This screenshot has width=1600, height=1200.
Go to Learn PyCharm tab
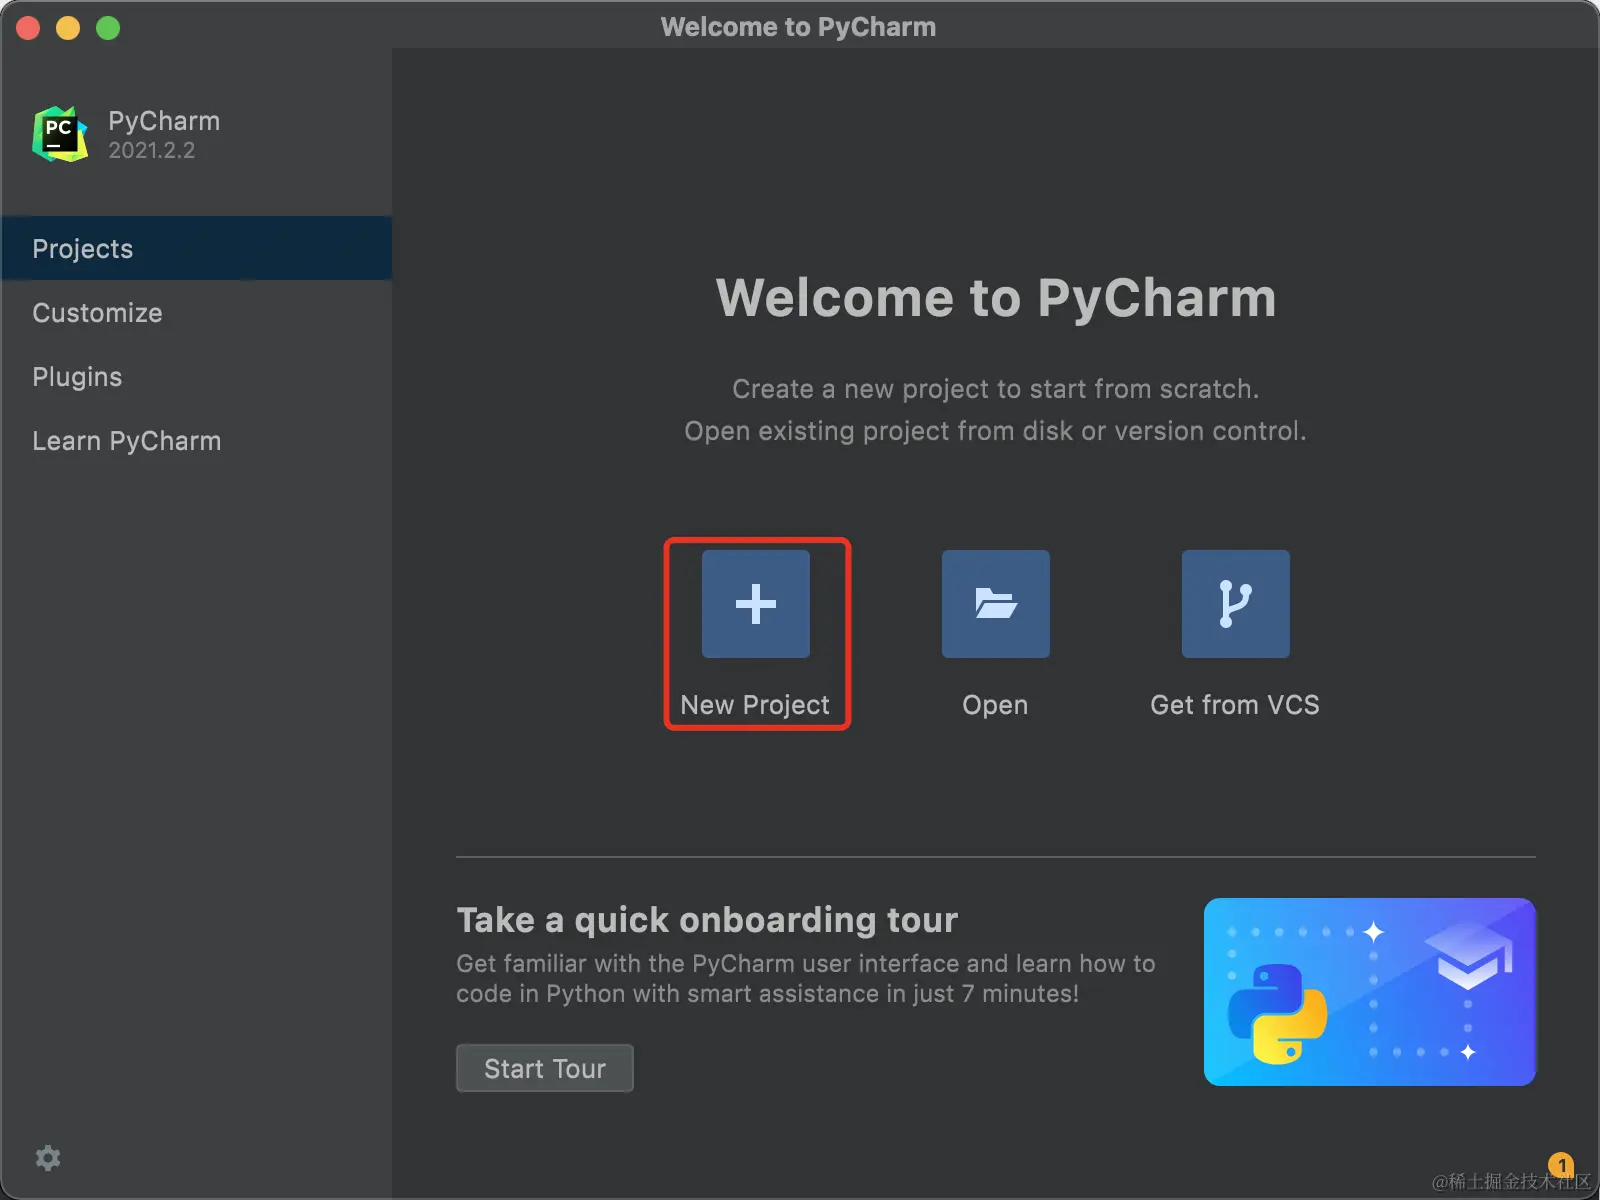196,440
